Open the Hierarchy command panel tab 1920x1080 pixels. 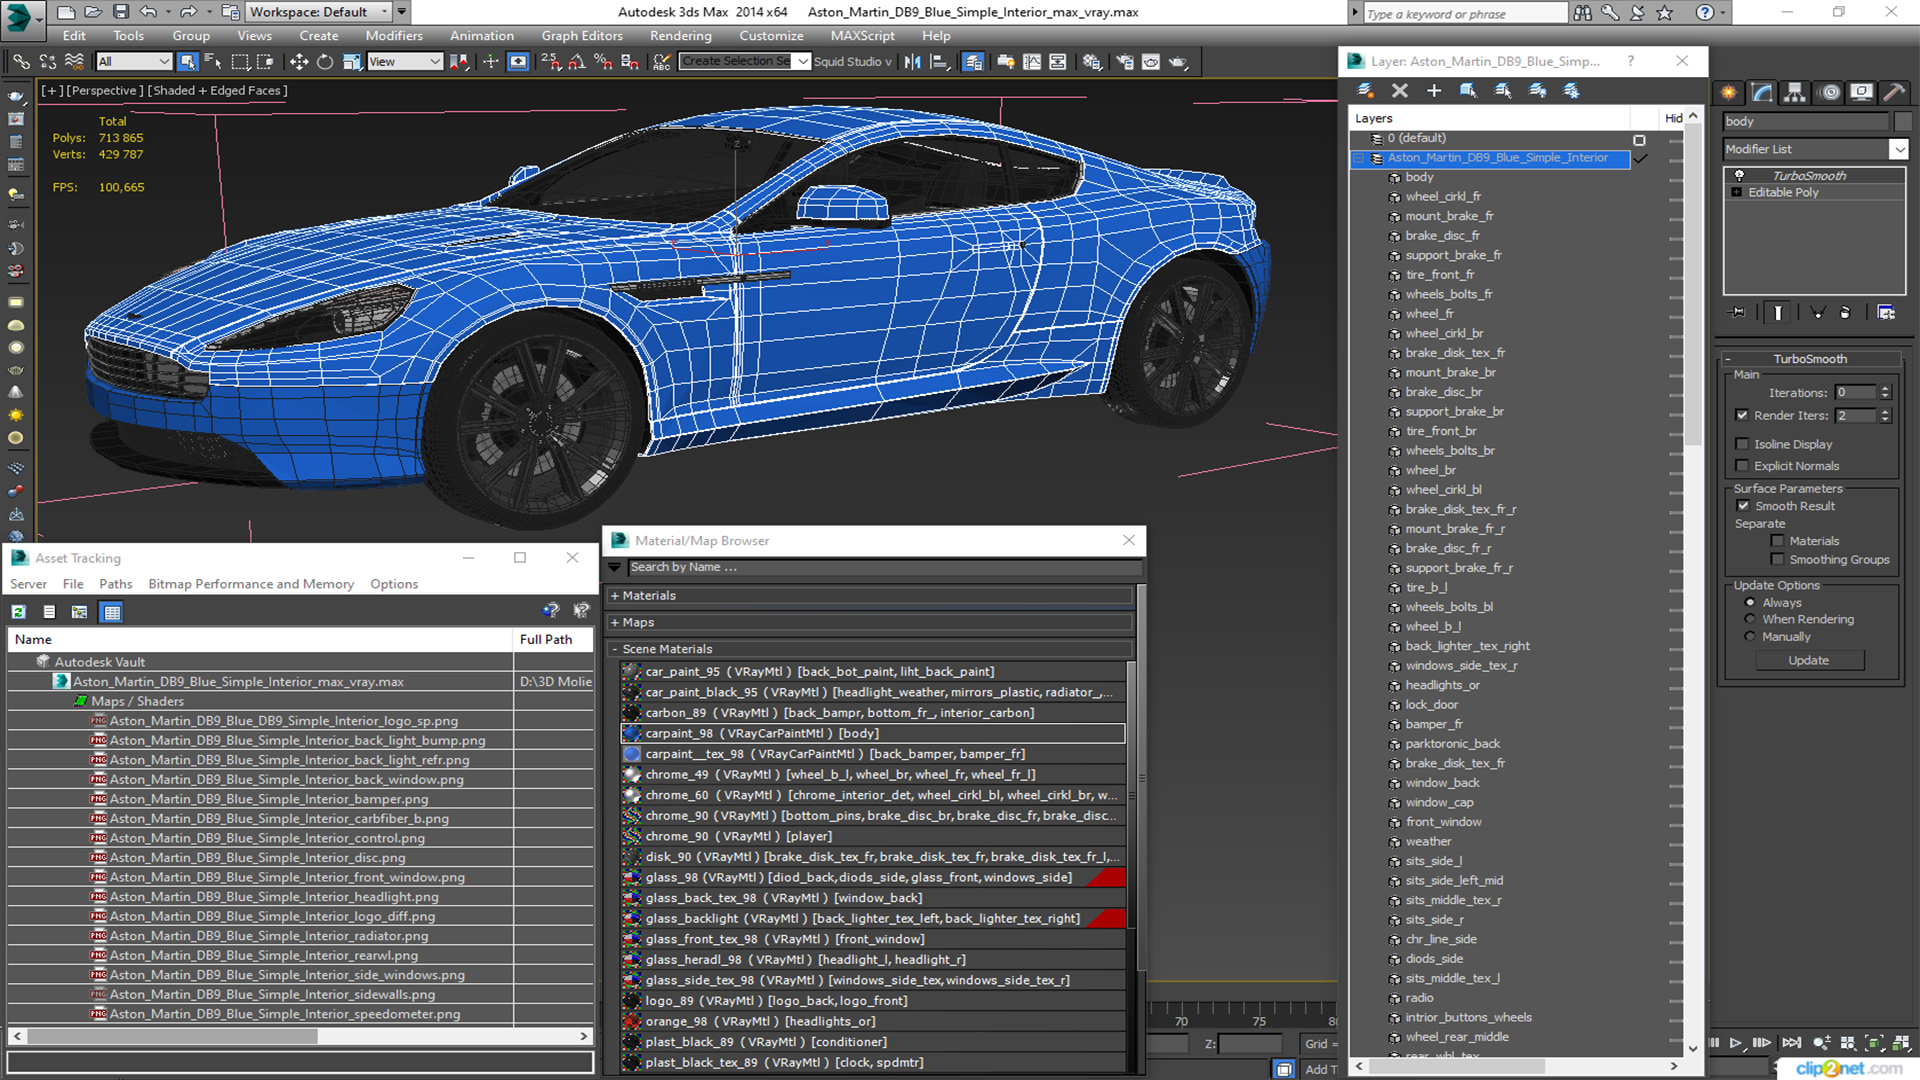1795,92
